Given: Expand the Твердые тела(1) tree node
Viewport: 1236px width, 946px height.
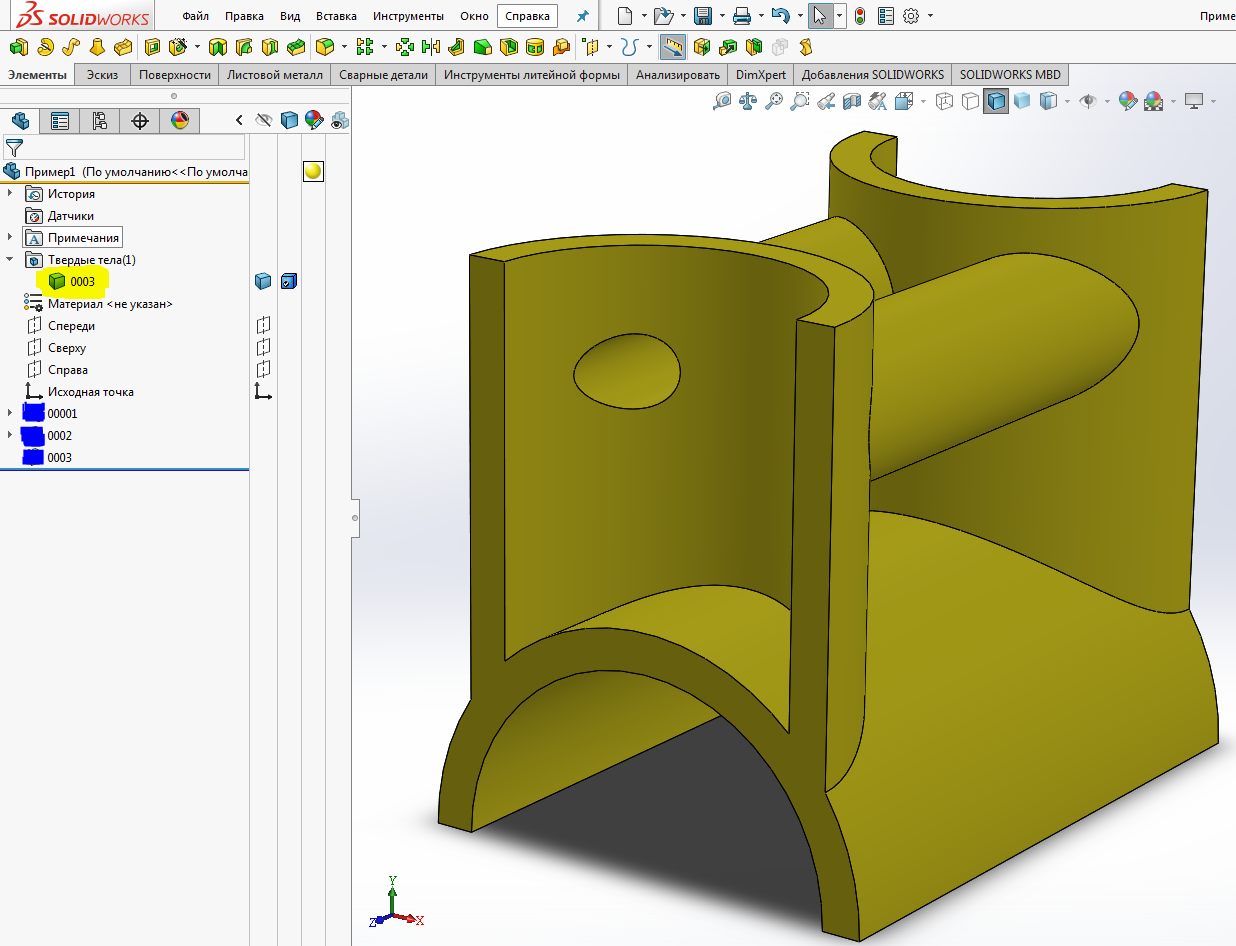Looking at the screenshot, I should 9,259.
